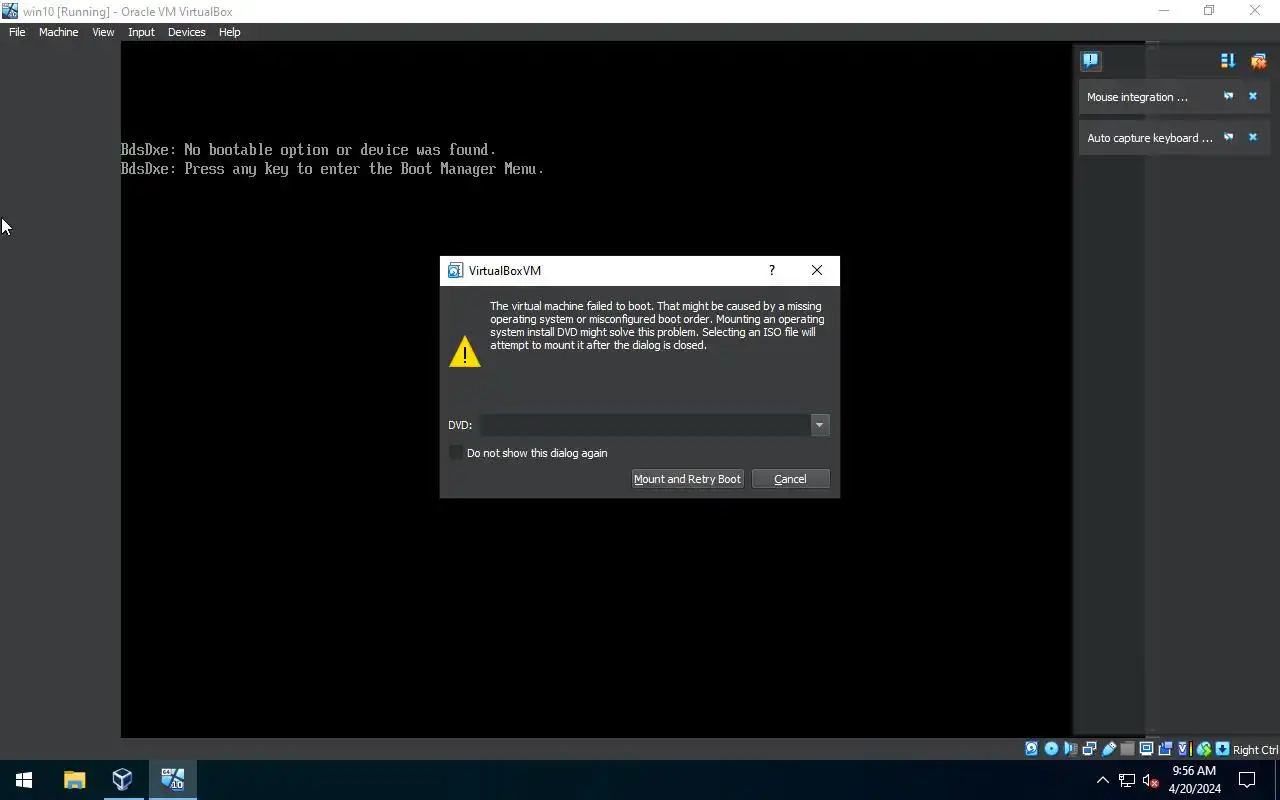
Task: Show details for Mouse integration notification
Action: pos(1228,97)
